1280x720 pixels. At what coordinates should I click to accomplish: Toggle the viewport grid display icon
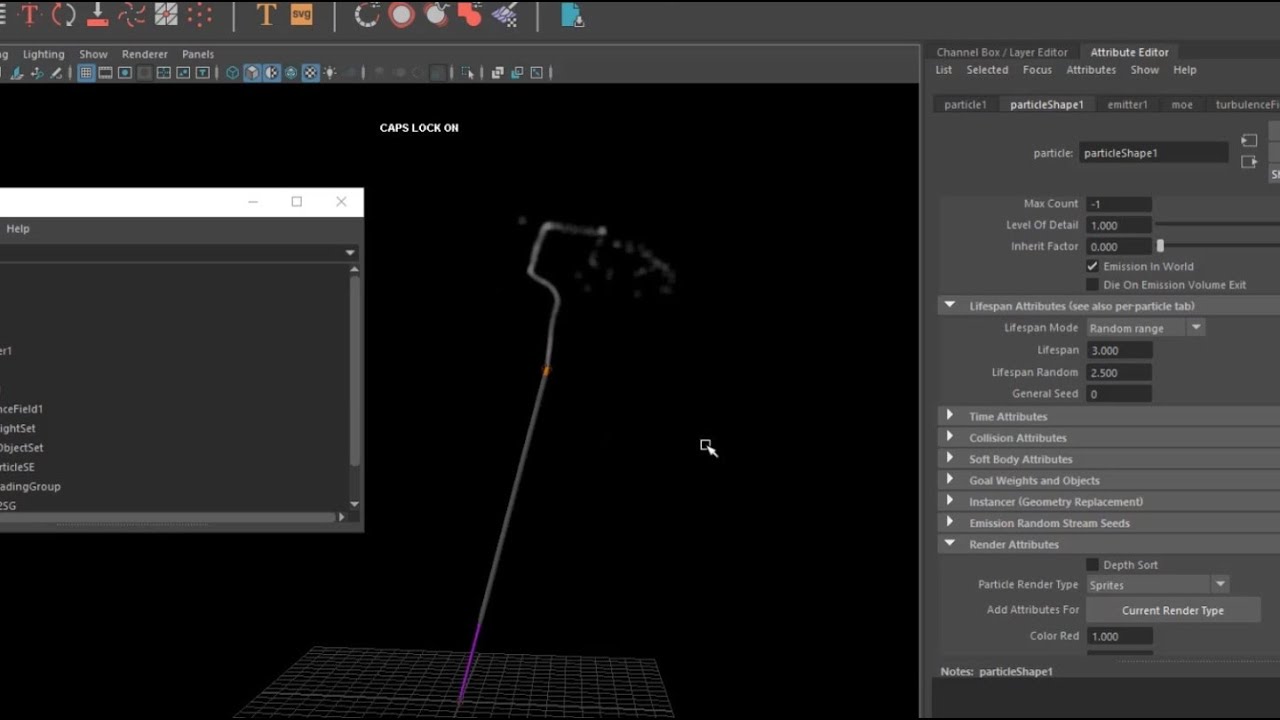86,72
